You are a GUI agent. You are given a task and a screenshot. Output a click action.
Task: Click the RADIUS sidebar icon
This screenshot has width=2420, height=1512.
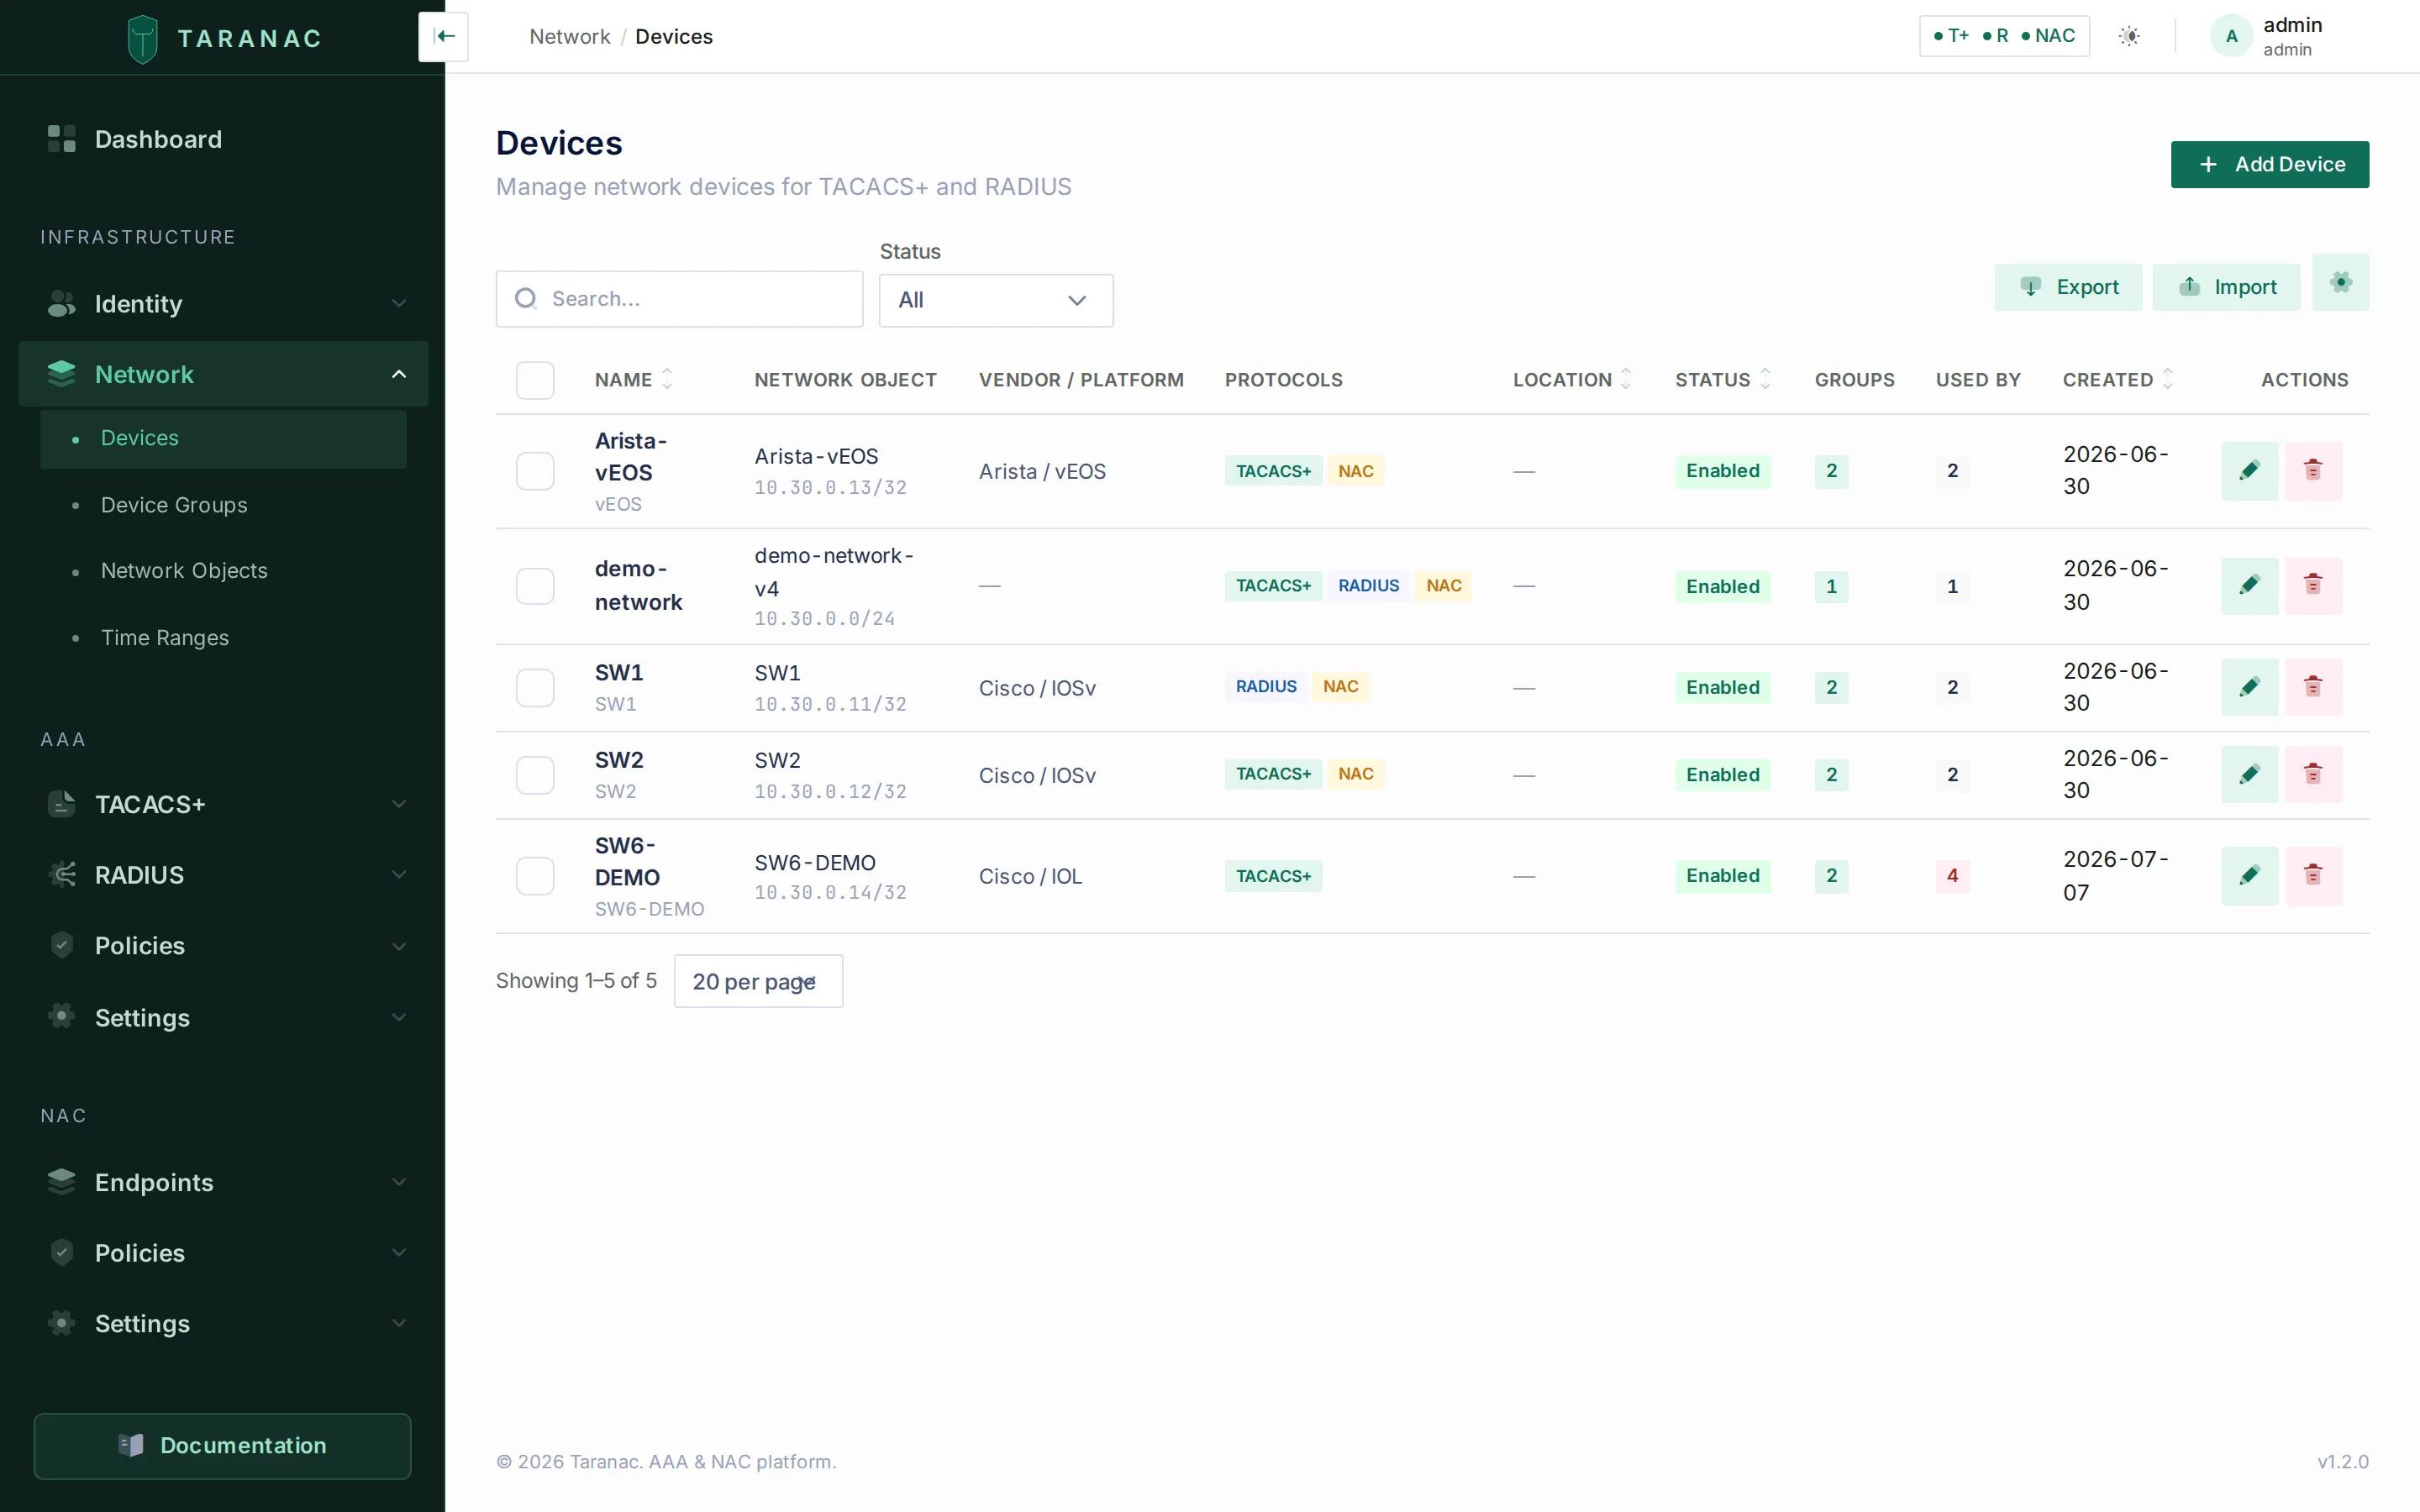pyautogui.click(x=62, y=875)
